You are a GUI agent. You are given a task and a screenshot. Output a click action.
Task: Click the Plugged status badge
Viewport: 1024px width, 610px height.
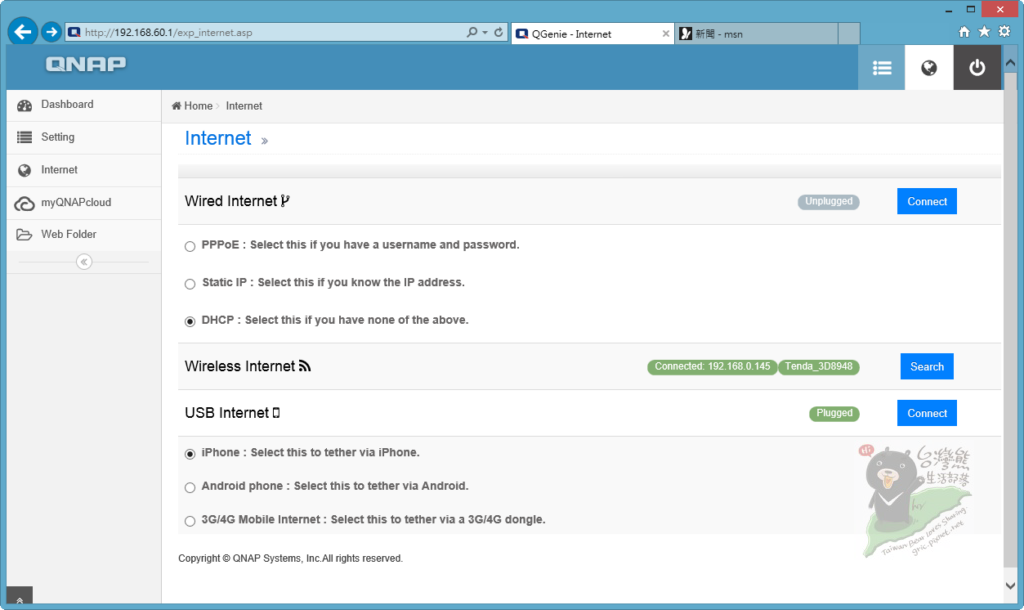point(834,413)
